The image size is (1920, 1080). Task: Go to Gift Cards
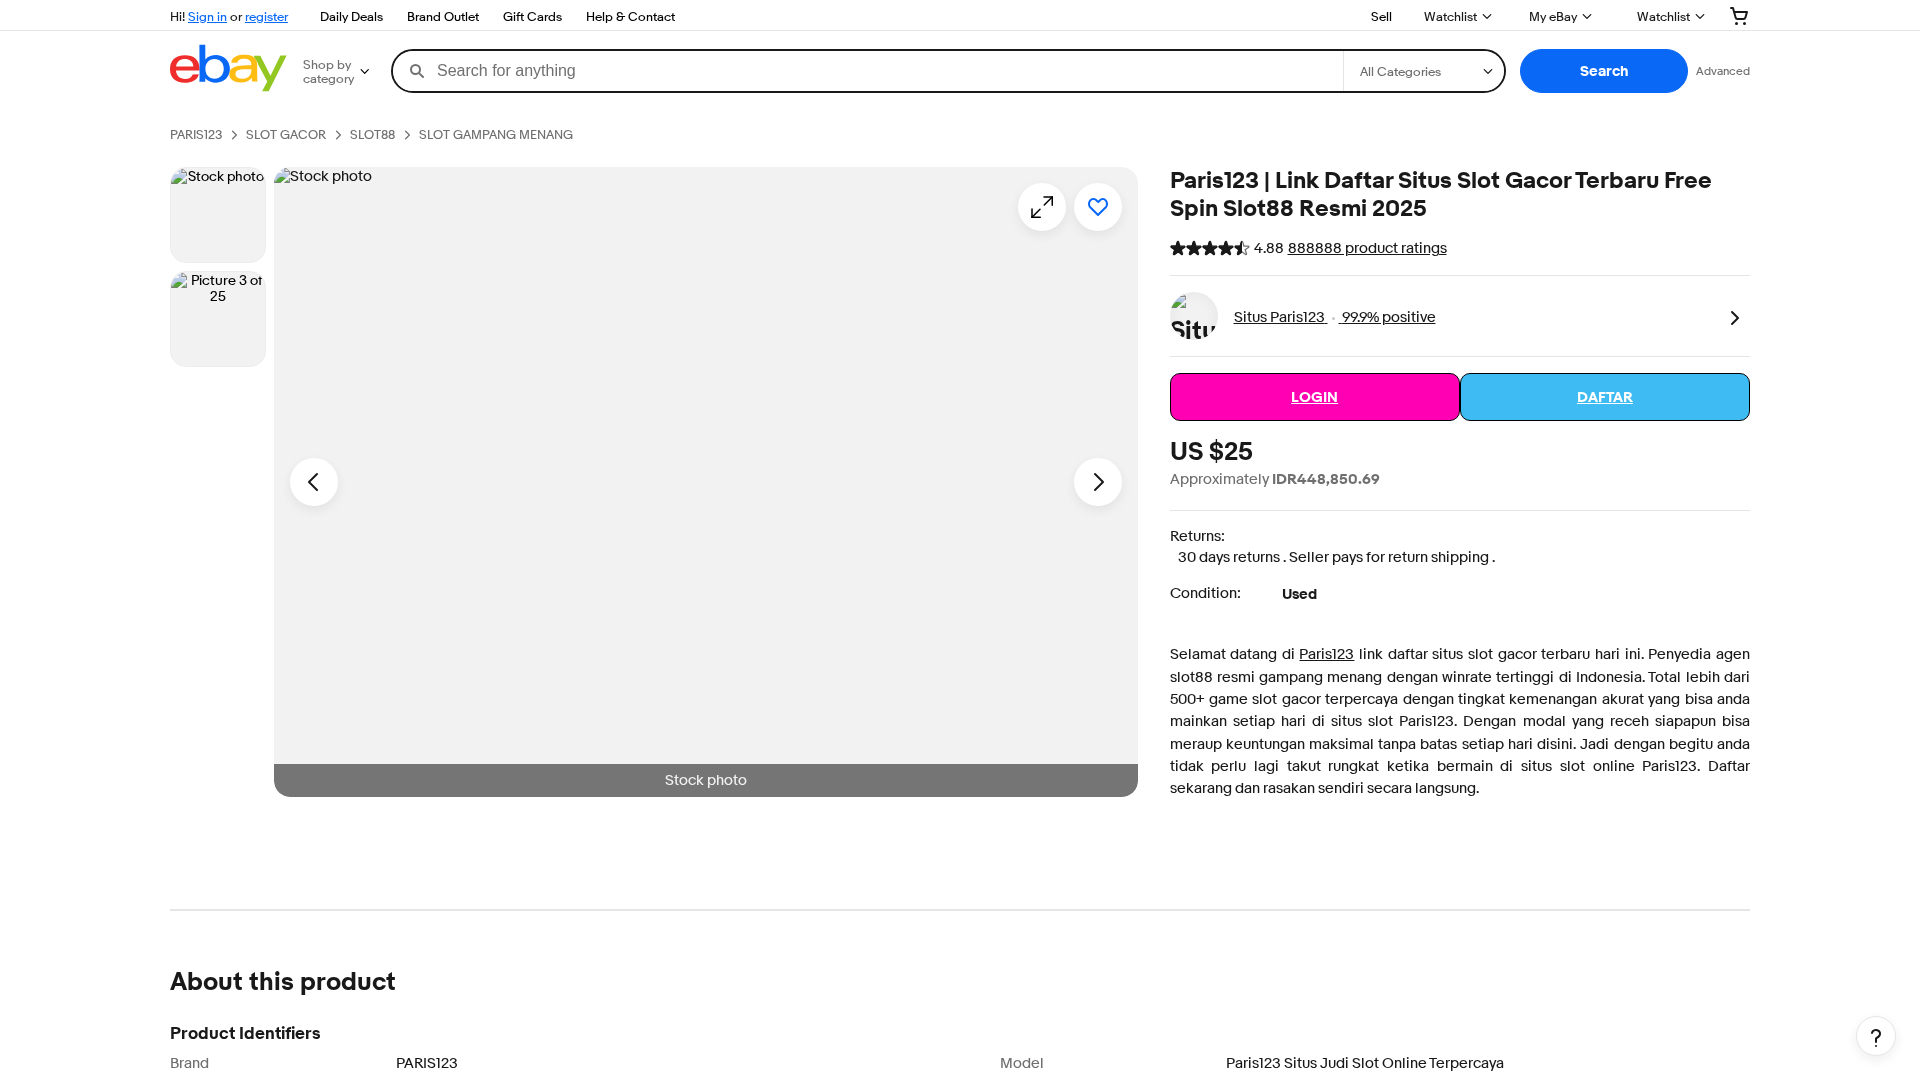(532, 17)
